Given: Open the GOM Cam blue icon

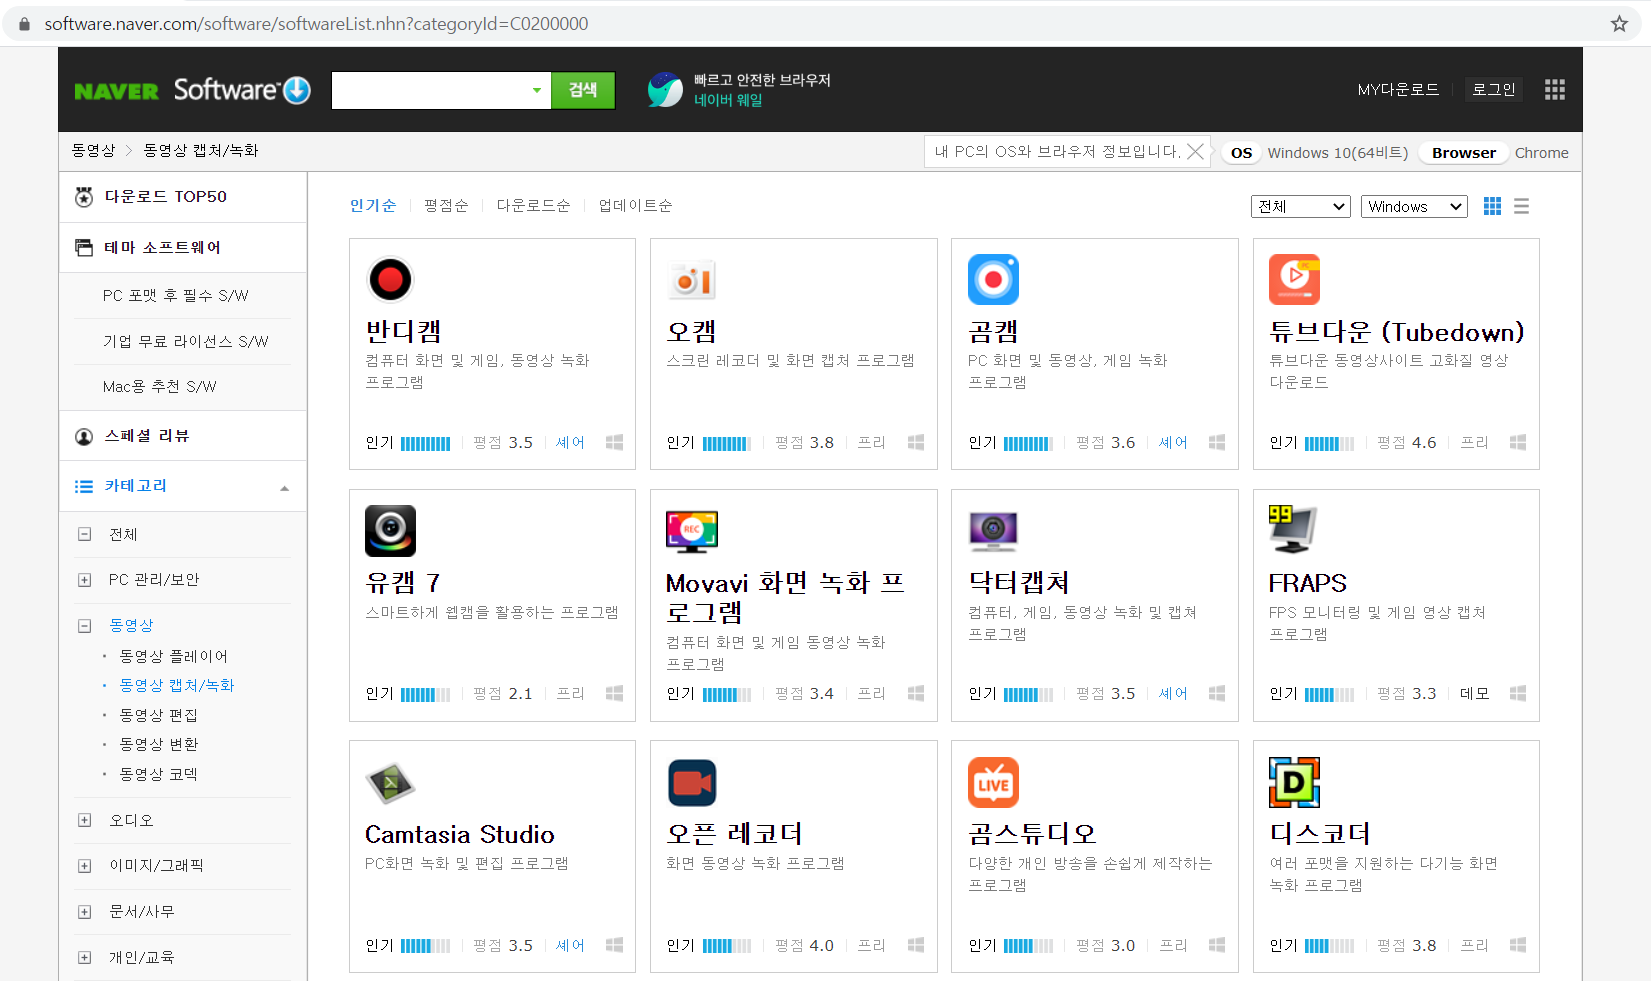Looking at the screenshot, I should [993, 279].
